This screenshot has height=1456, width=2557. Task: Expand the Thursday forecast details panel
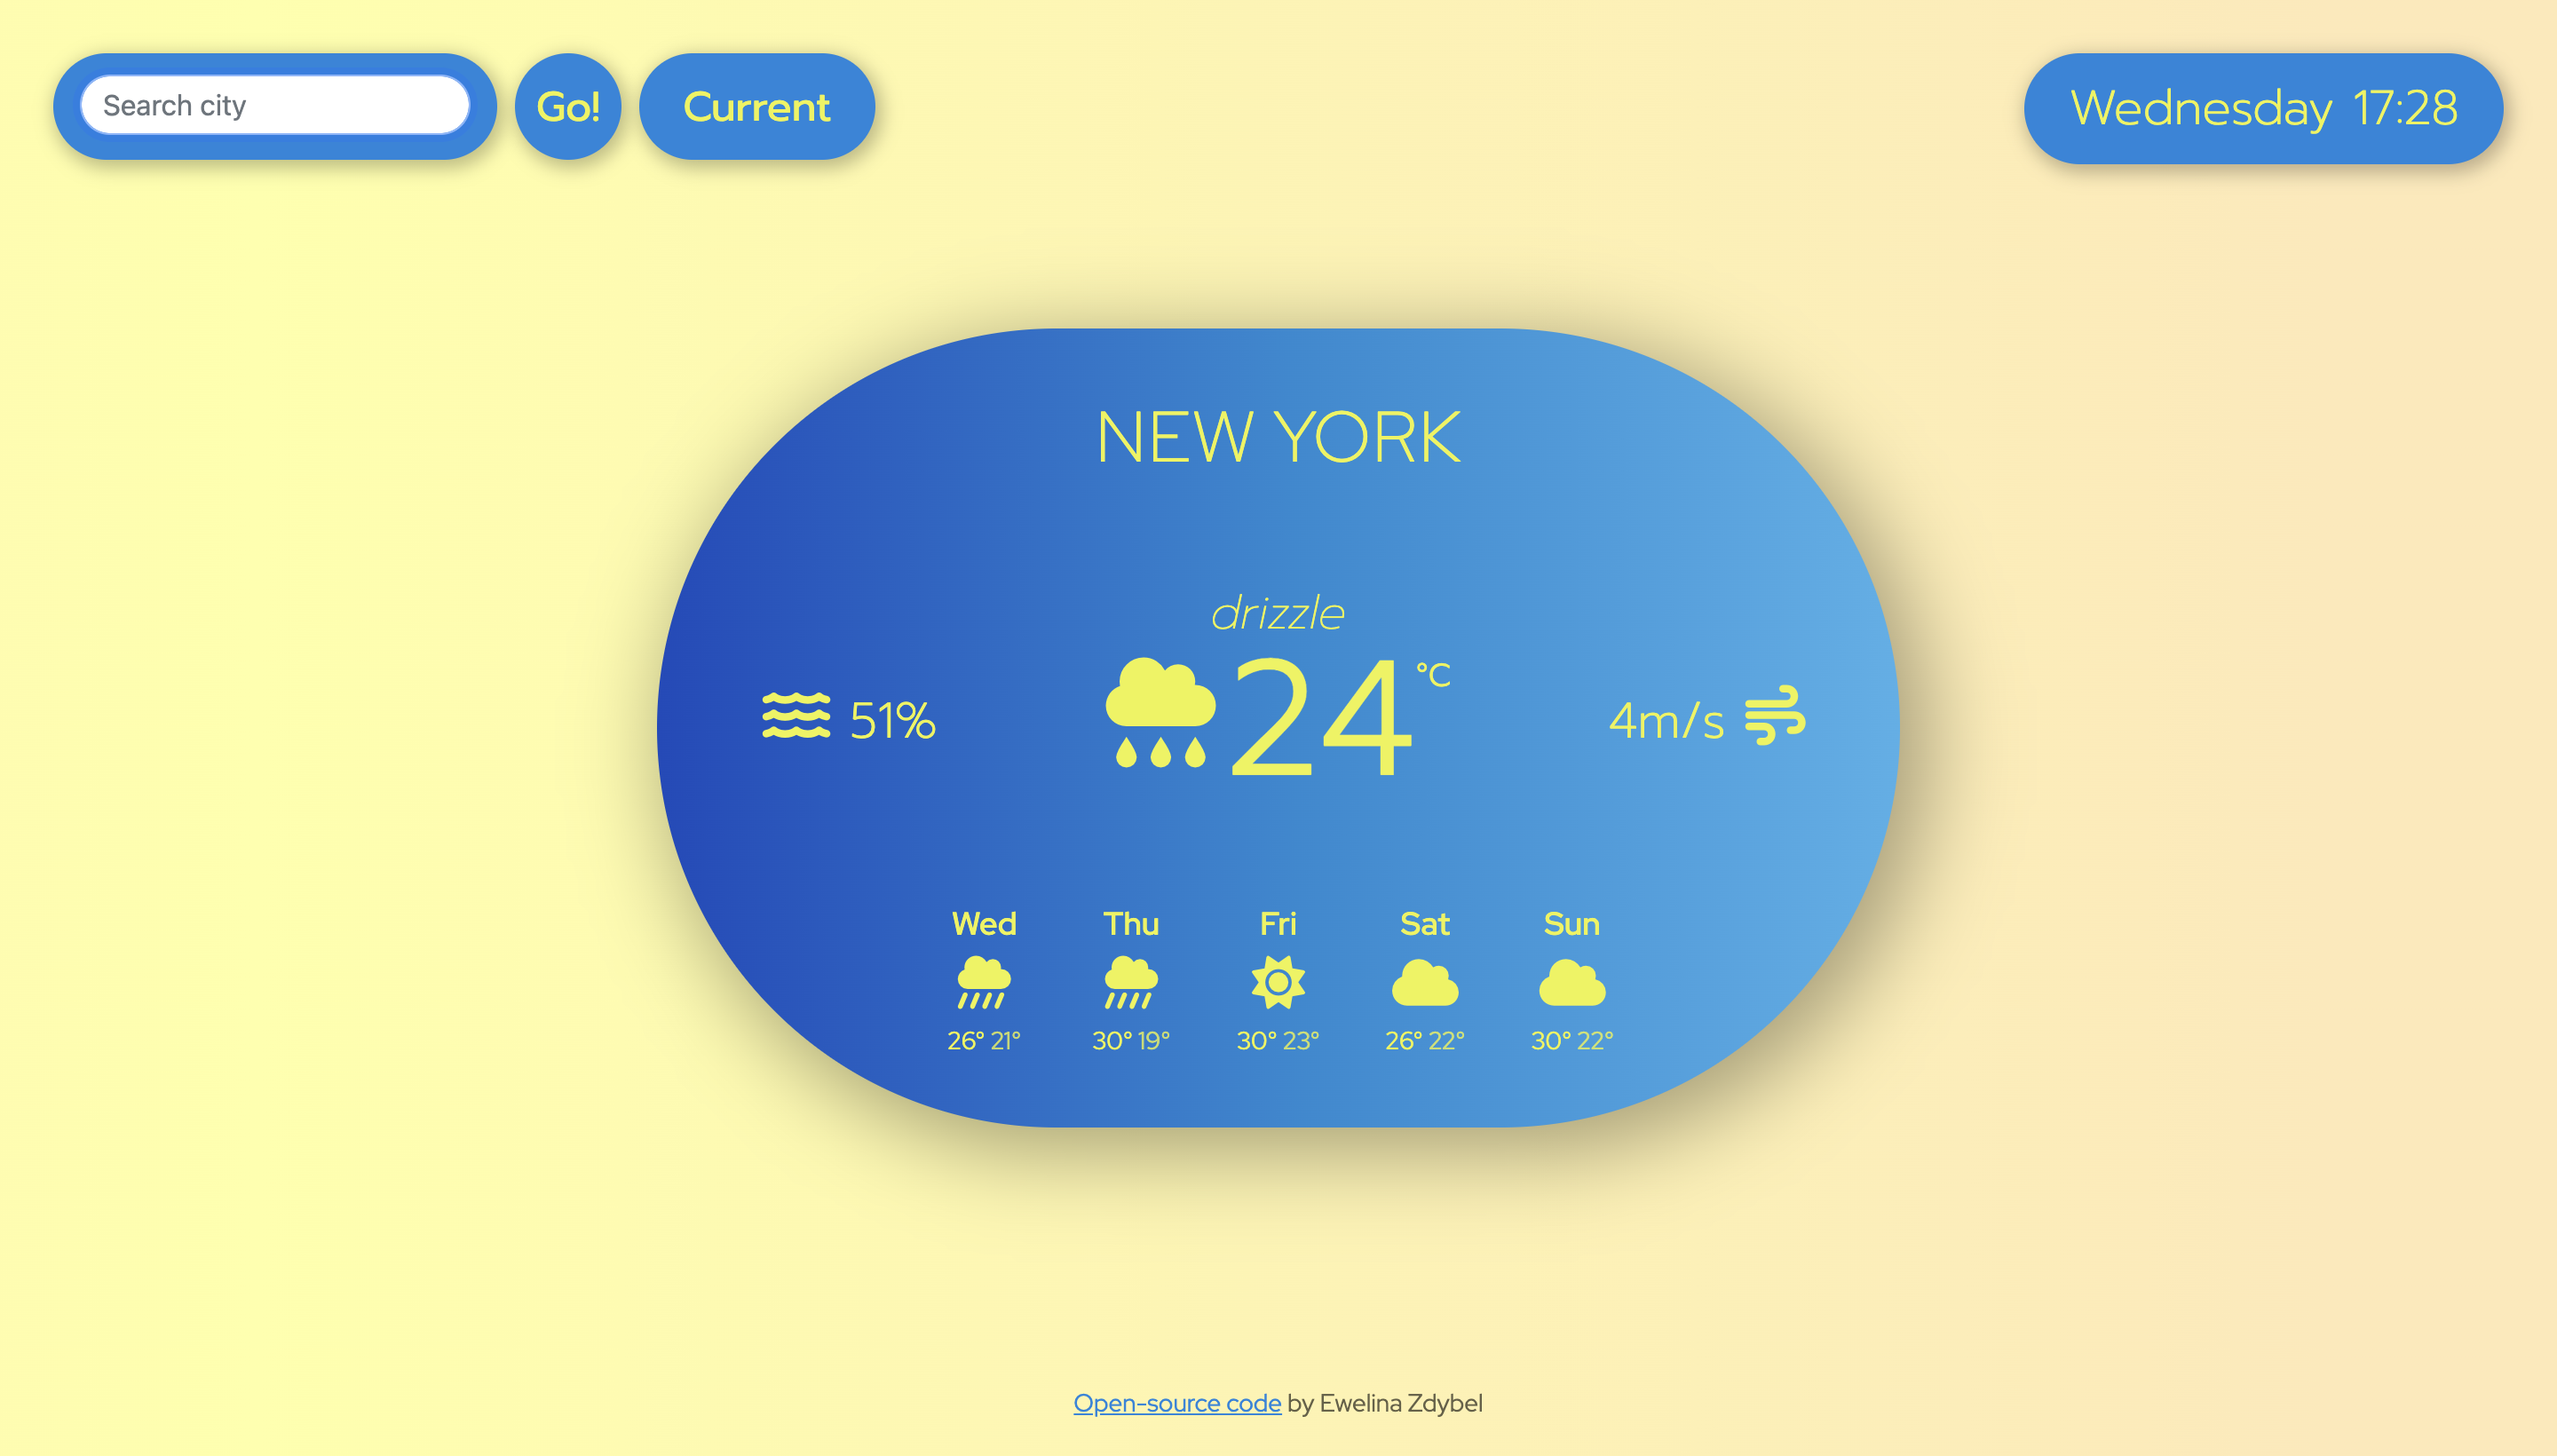point(1131,978)
